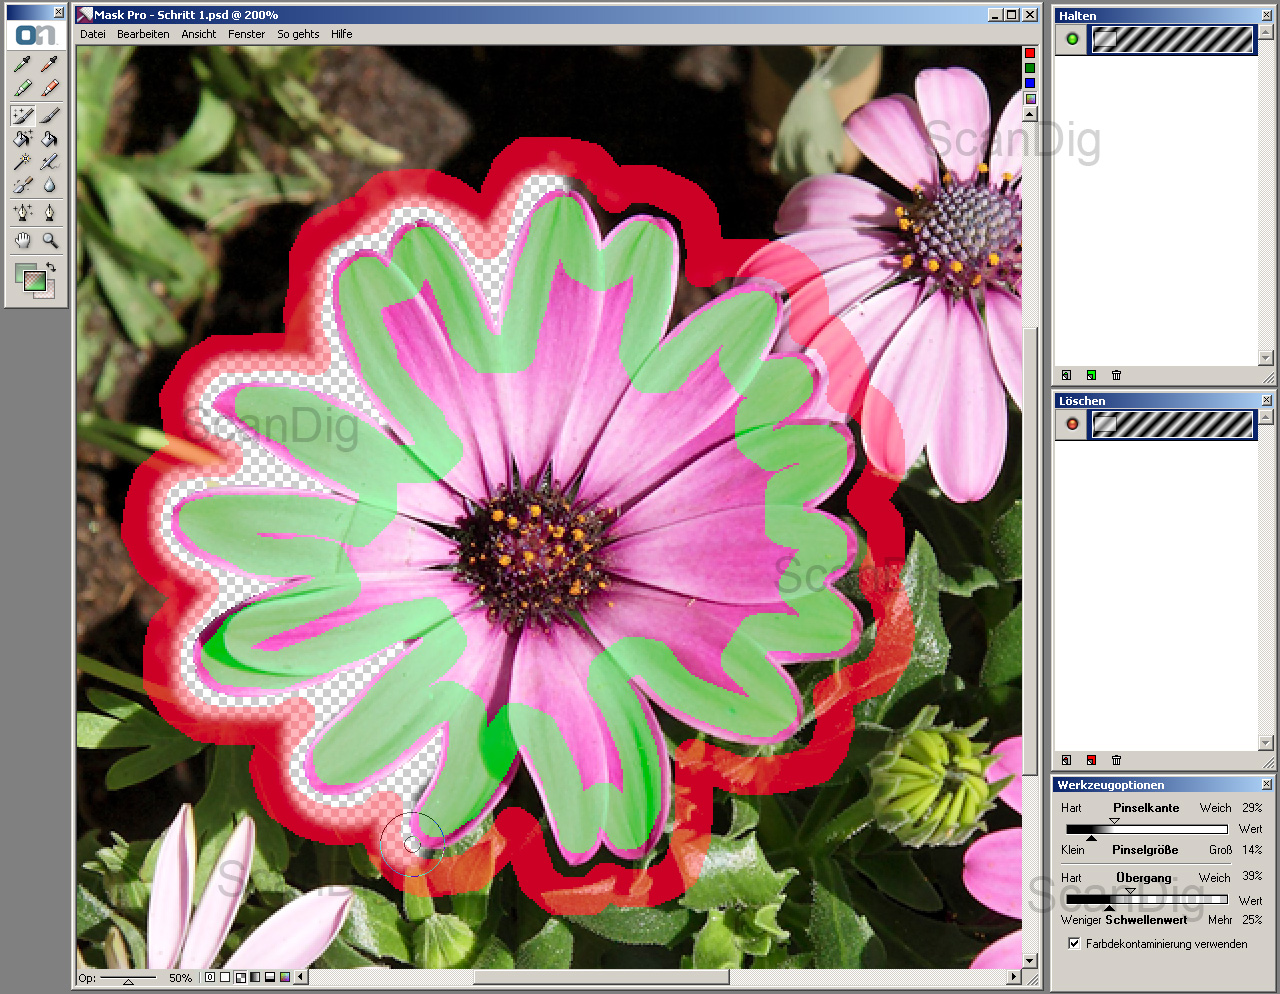1280x994 pixels.
Task: Open the Hilfe menu
Action: pos(341,34)
